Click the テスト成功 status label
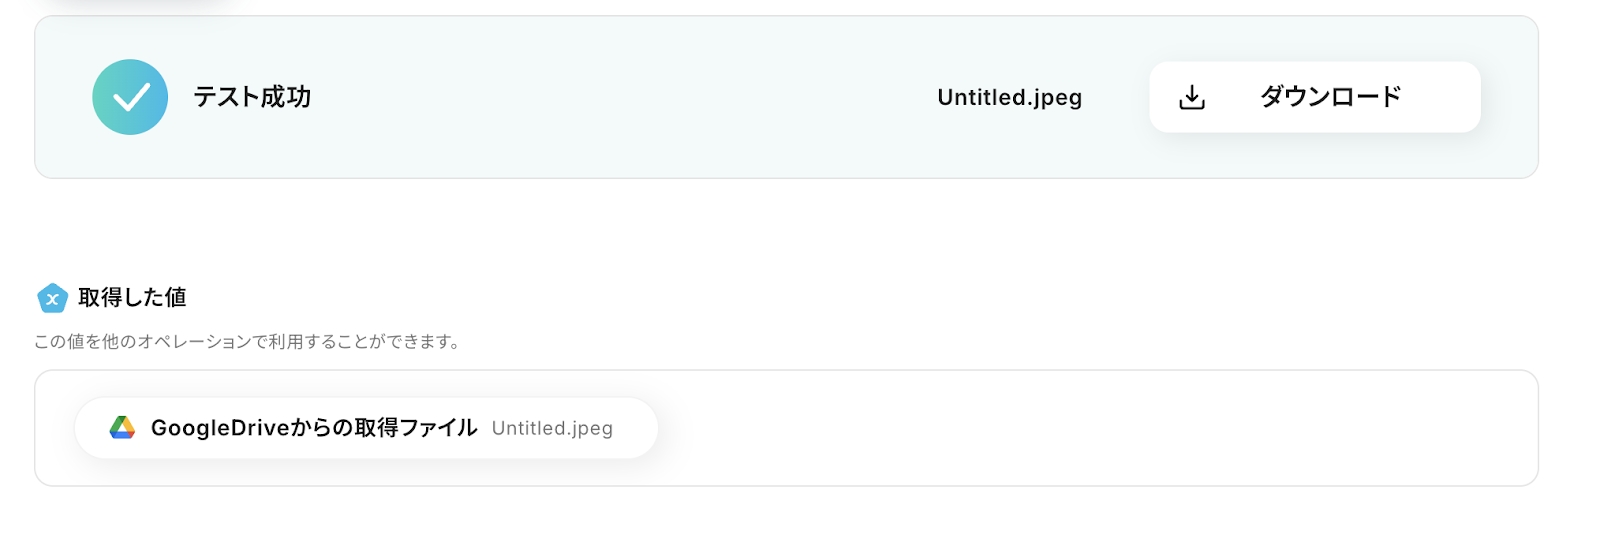This screenshot has height=557, width=1600. pyautogui.click(x=252, y=97)
